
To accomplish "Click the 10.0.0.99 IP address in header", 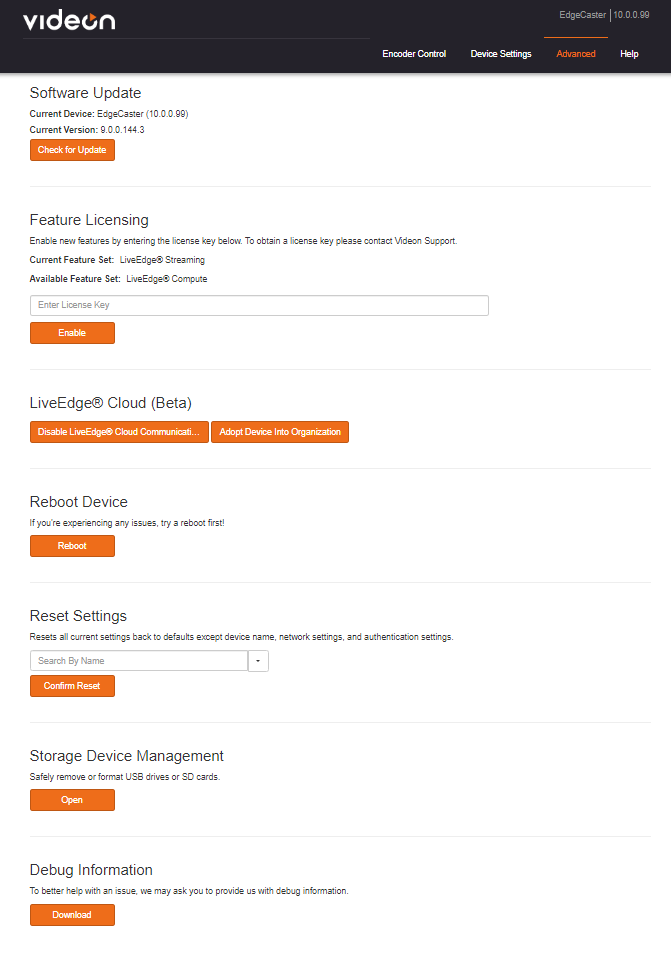I will click(631, 15).
